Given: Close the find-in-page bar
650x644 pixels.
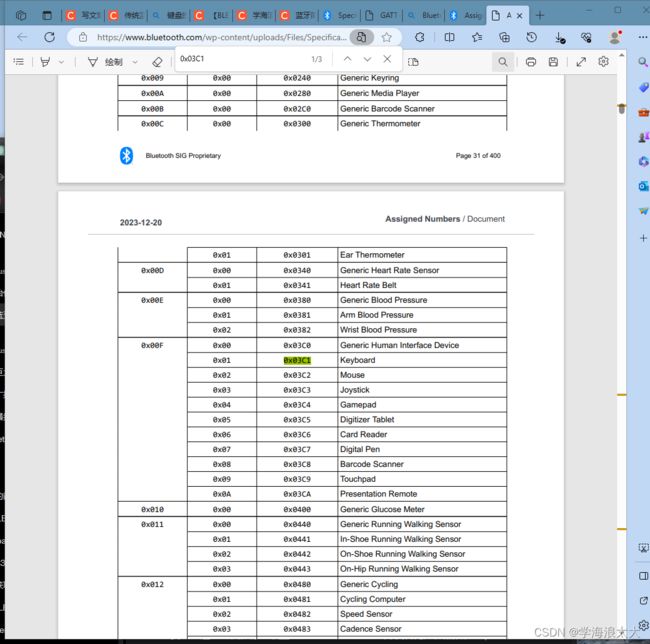Looking at the screenshot, I should click(387, 59).
